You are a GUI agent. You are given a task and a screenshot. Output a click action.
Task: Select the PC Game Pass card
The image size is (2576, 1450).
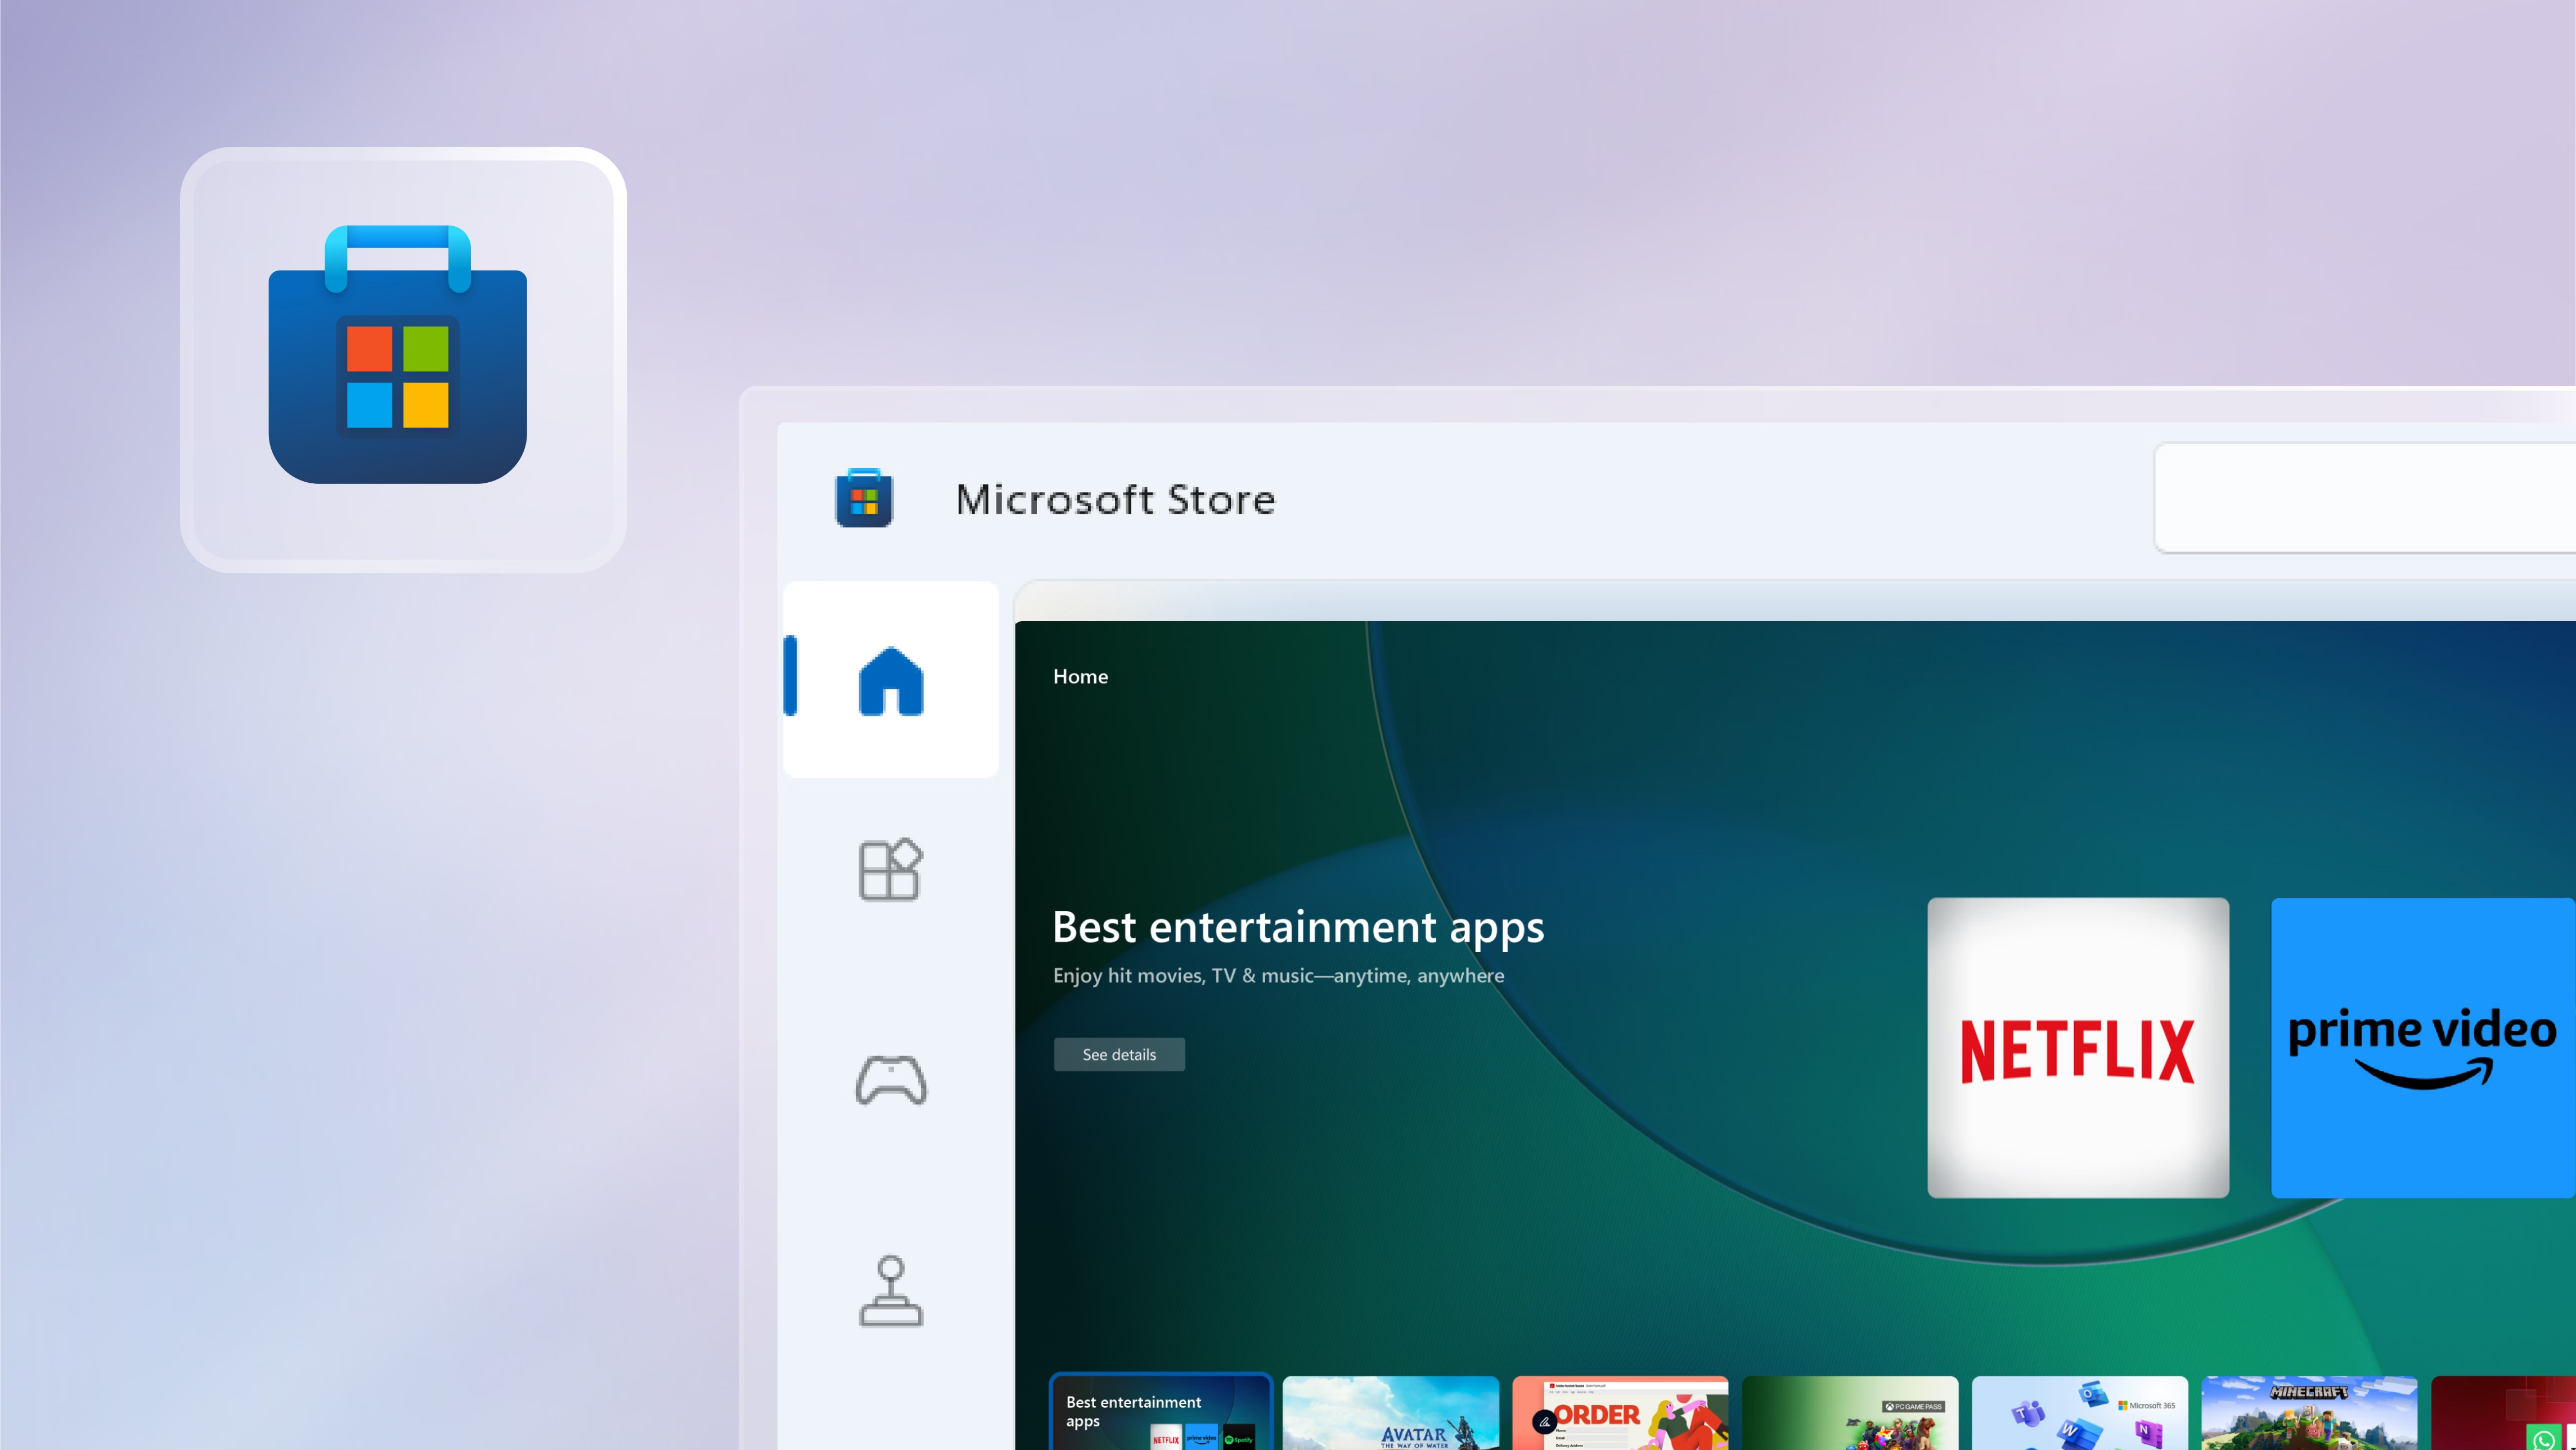1849,1412
